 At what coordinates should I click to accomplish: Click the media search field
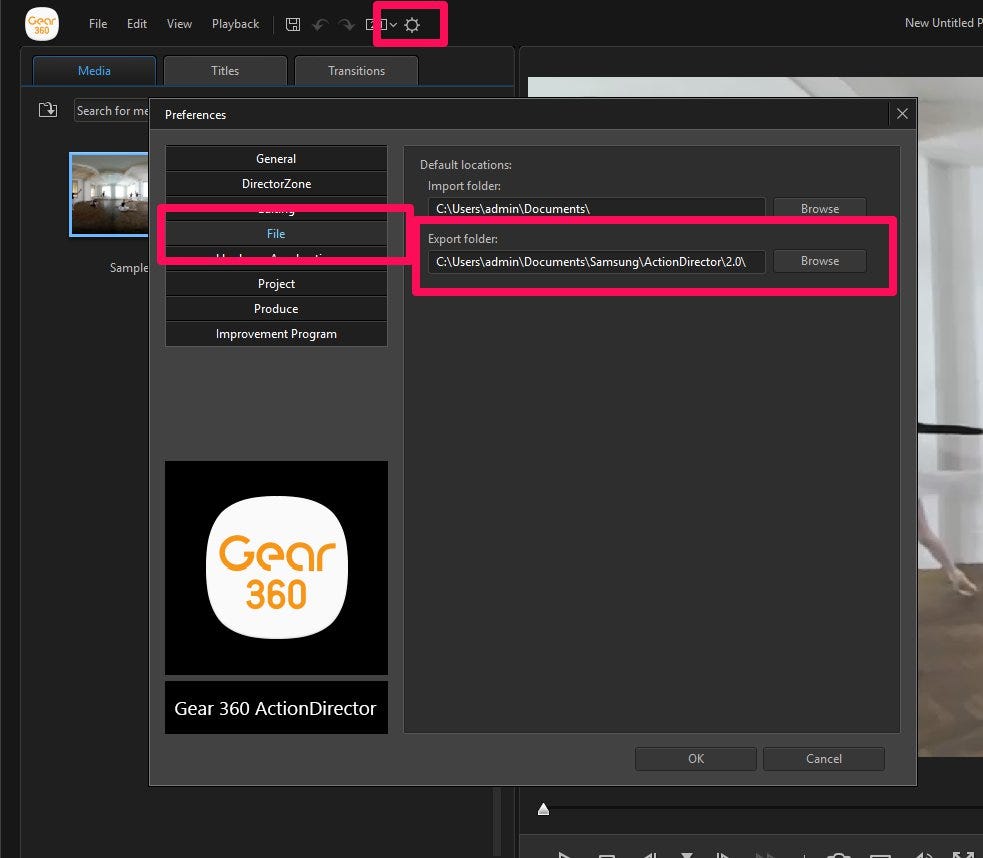[x=112, y=110]
